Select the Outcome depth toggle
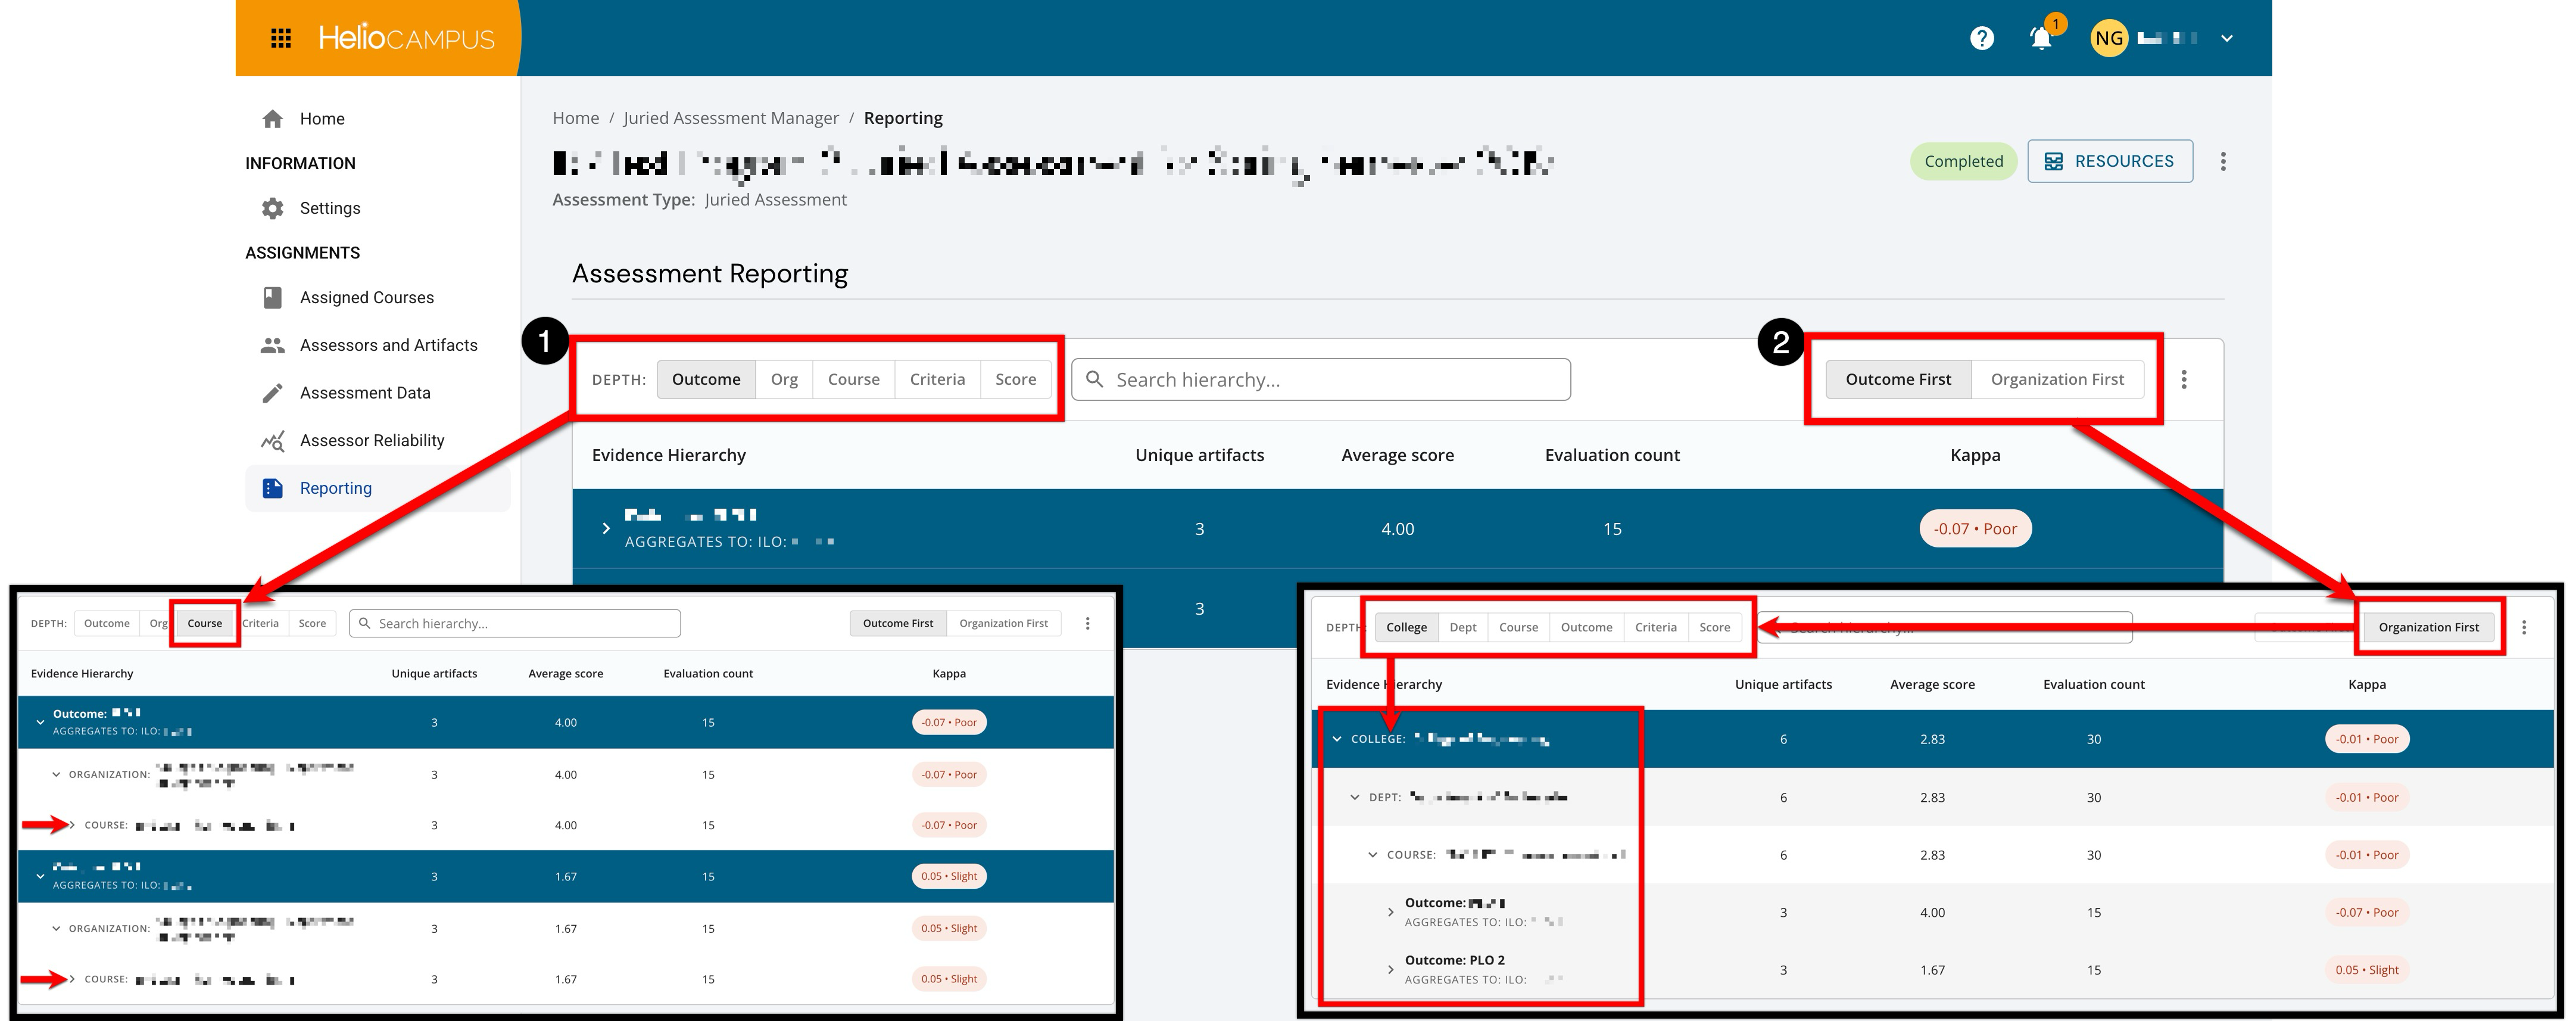 click(x=706, y=379)
